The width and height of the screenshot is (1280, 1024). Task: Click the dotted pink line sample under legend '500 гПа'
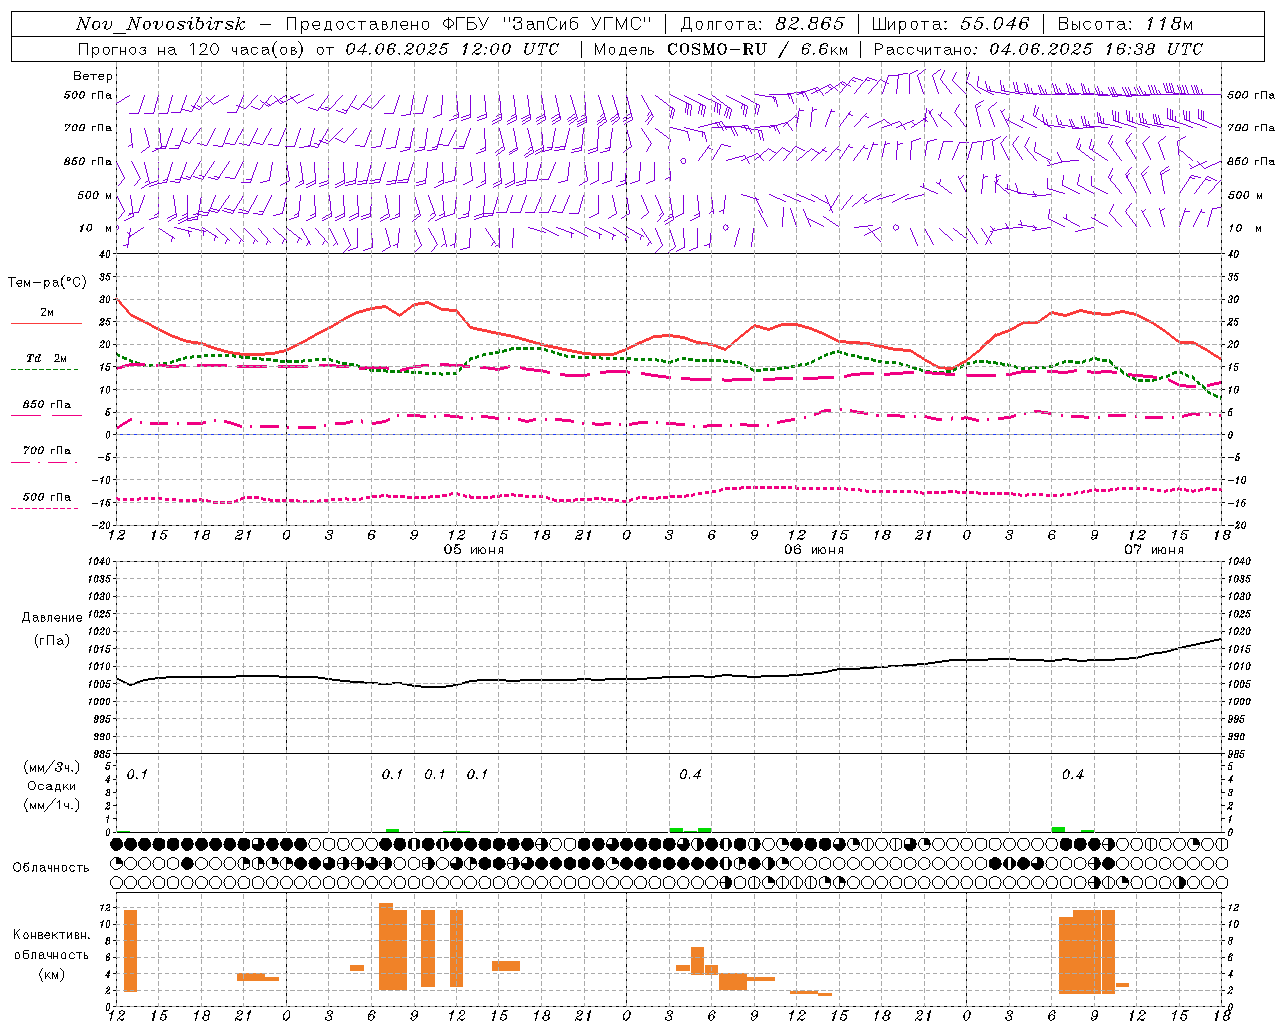pyautogui.click(x=44, y=508)
